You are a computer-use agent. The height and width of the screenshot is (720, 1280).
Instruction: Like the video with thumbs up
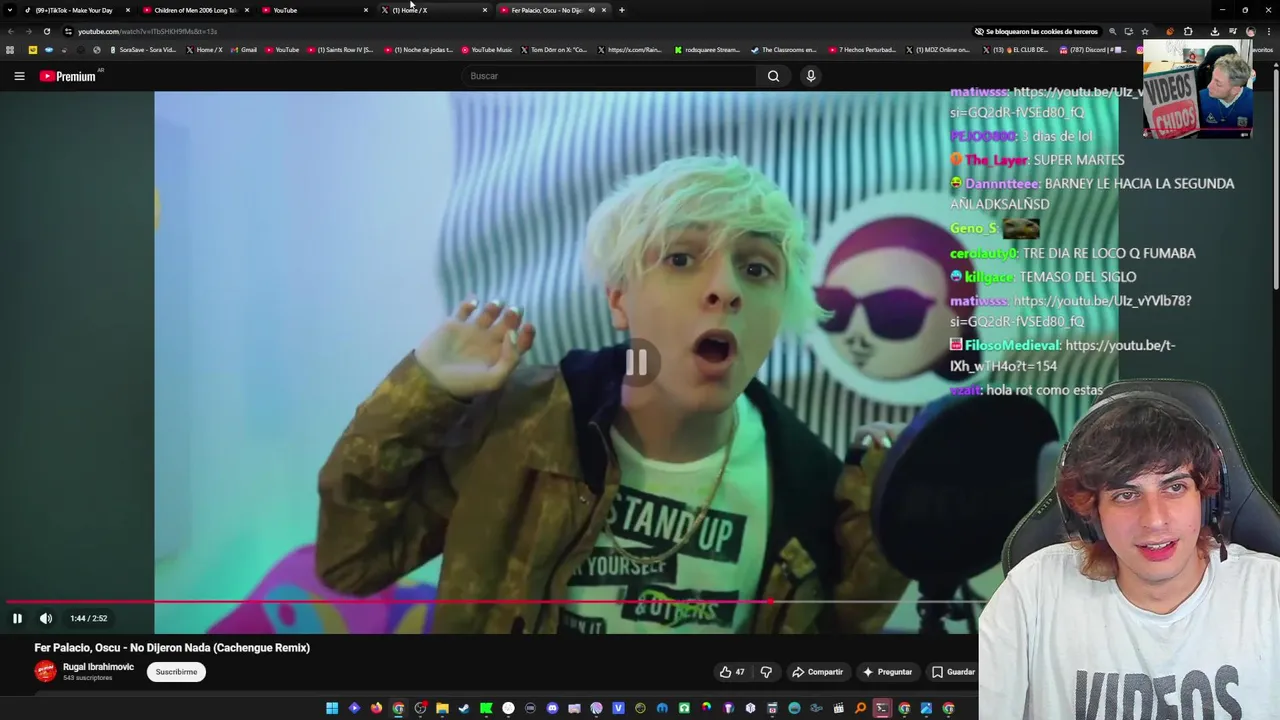point(732,672)
